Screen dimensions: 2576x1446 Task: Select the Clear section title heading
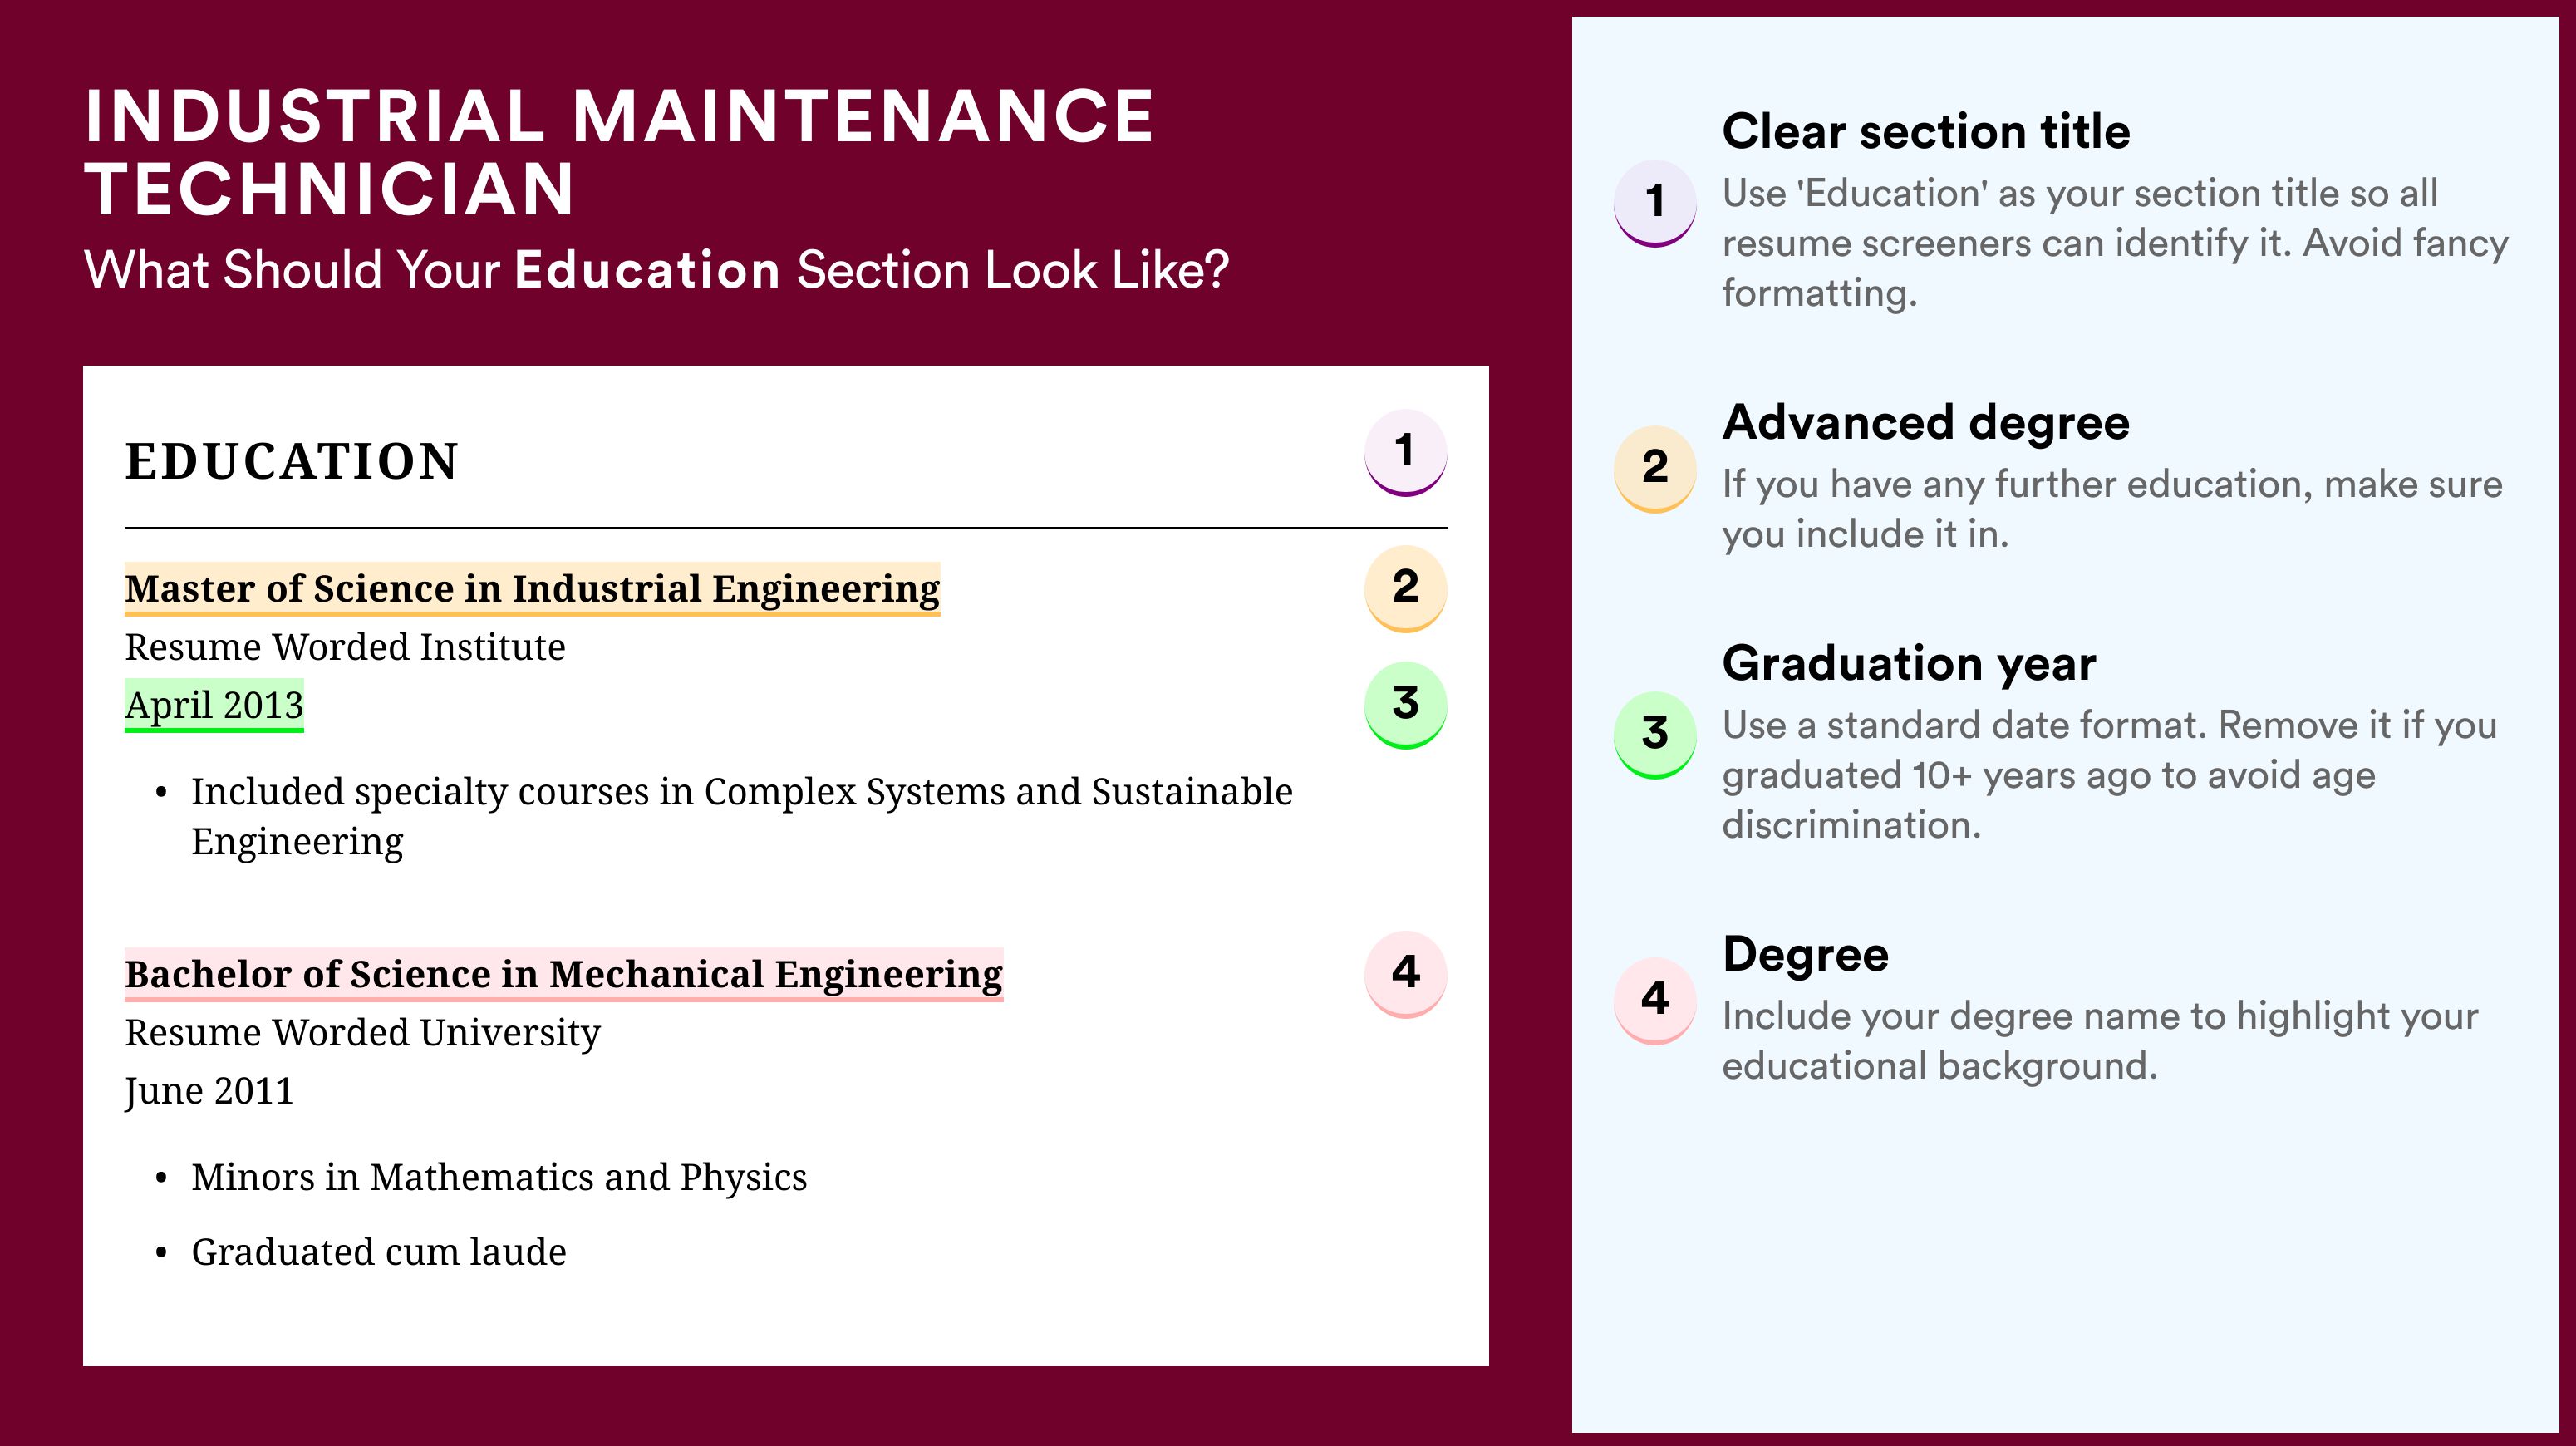point(1926,132)
